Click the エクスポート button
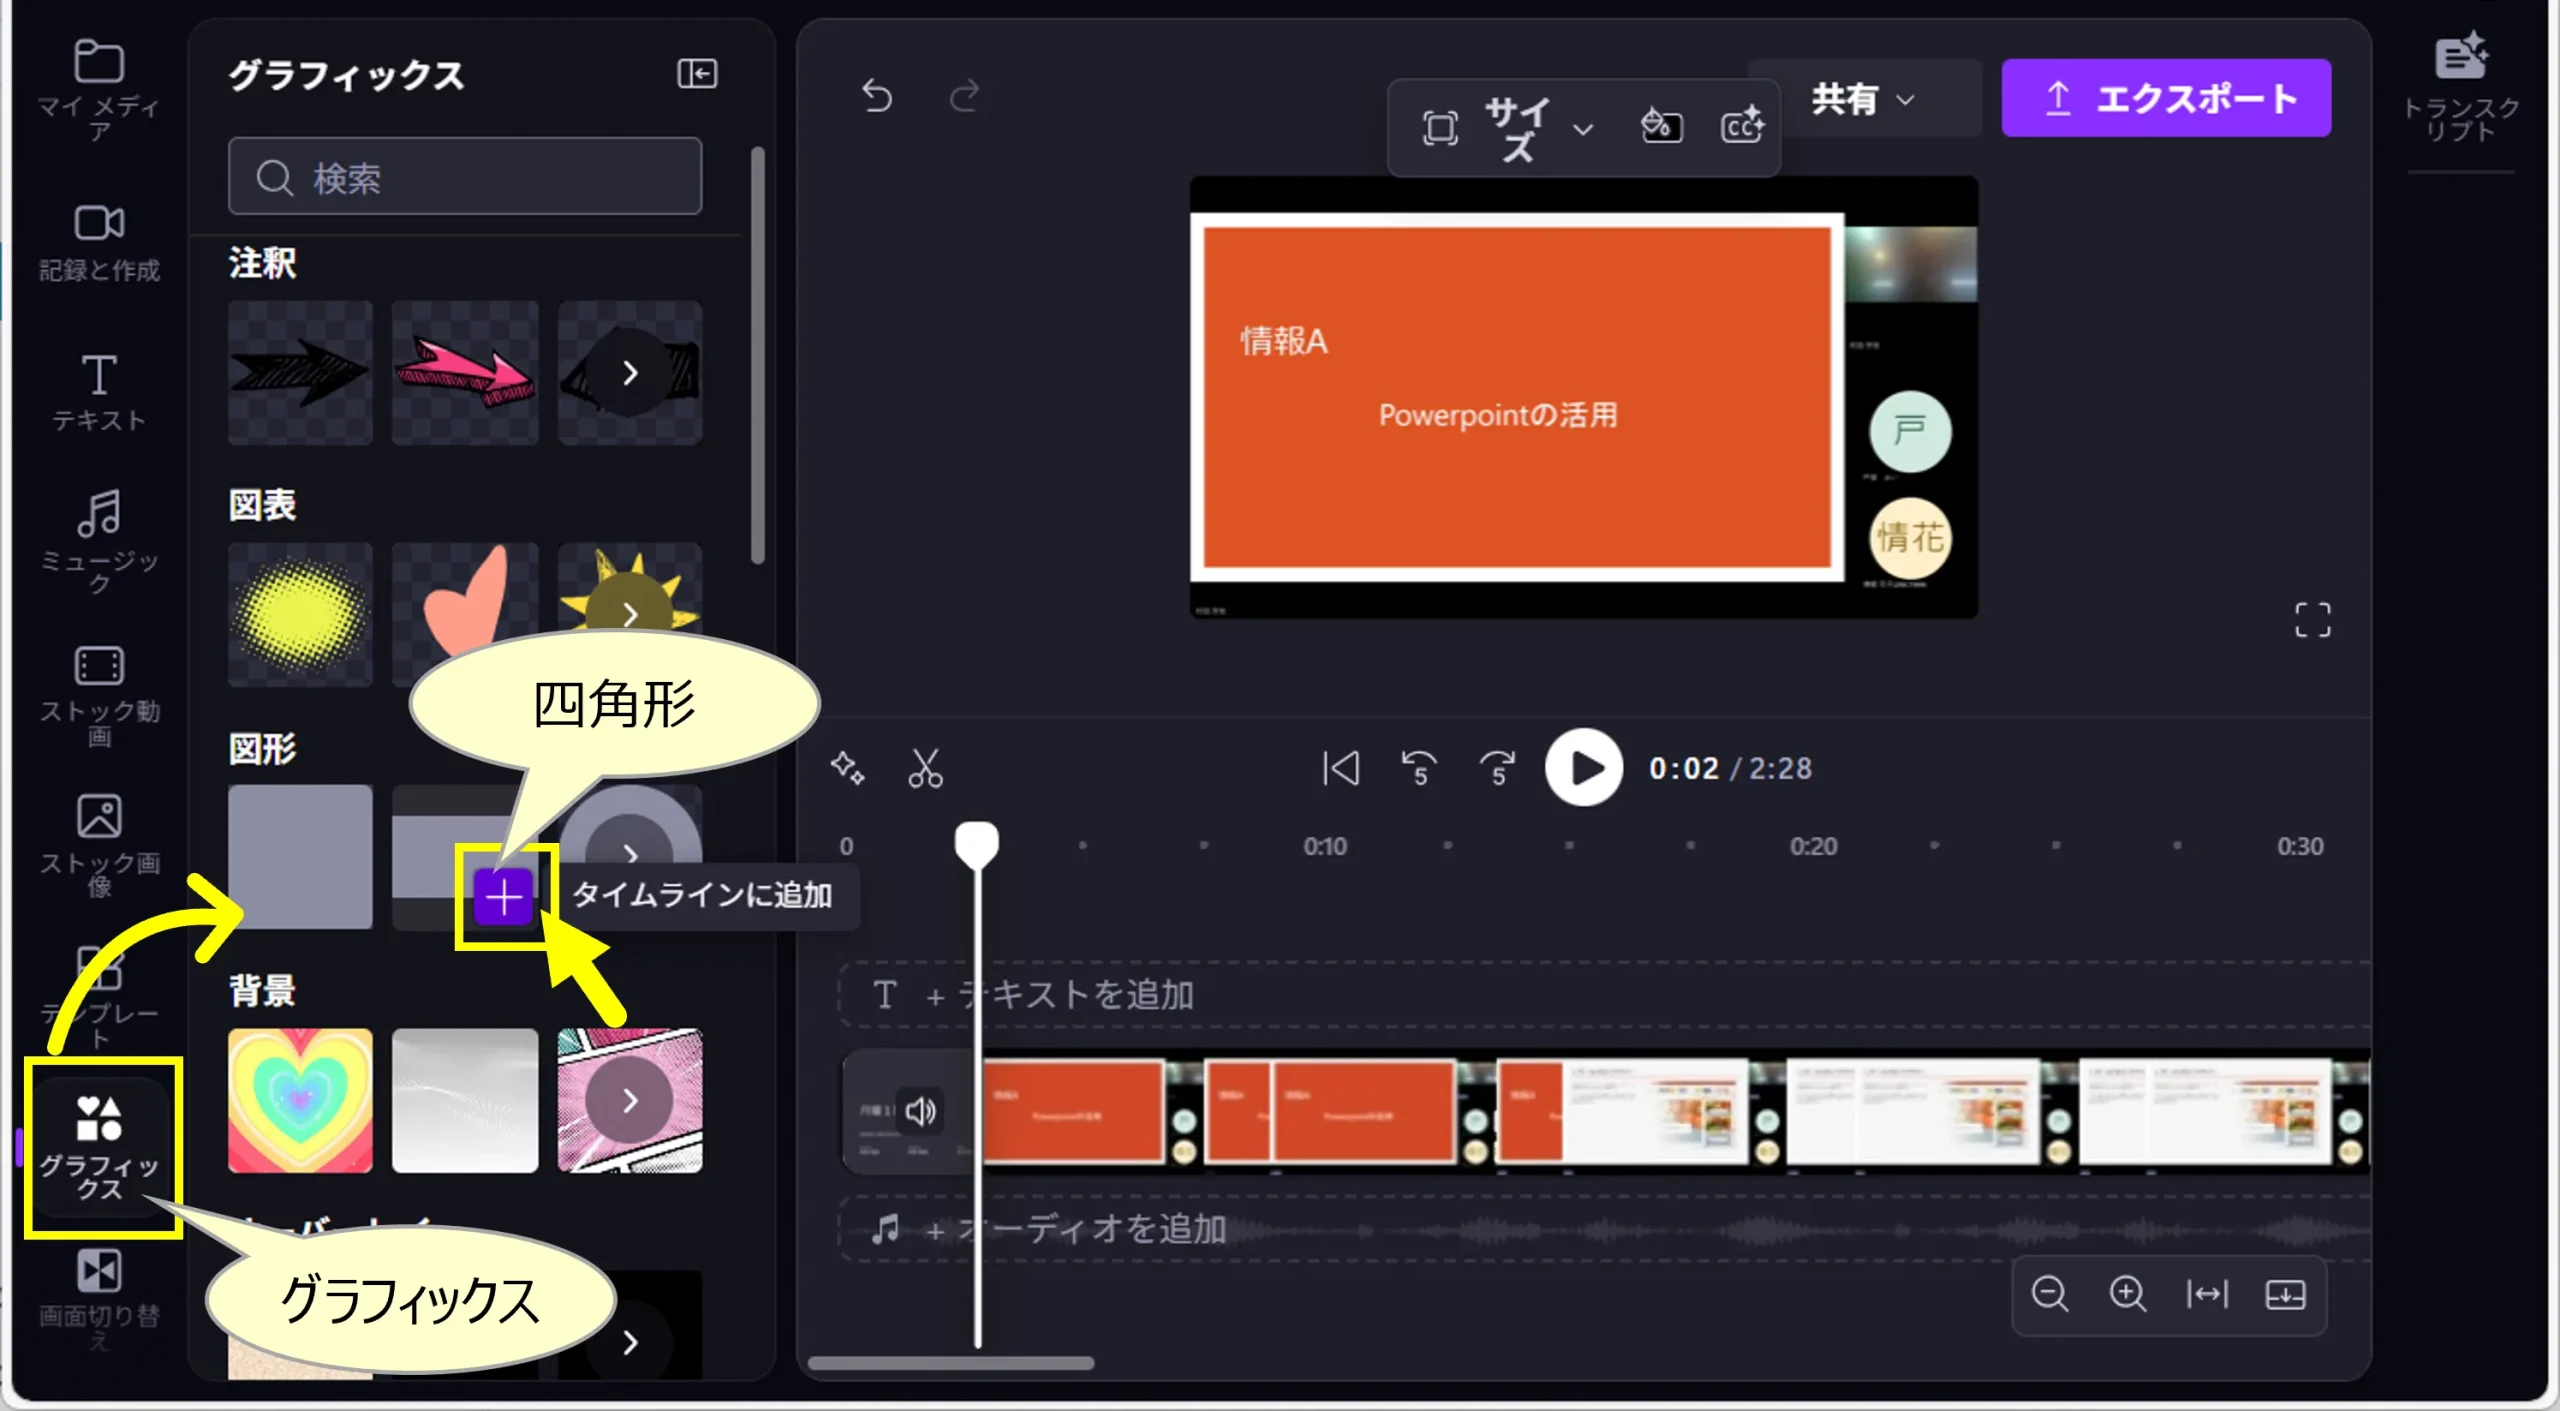Image resolution: width=2560 pixels, height=1411 pixels. [2166, 98]
